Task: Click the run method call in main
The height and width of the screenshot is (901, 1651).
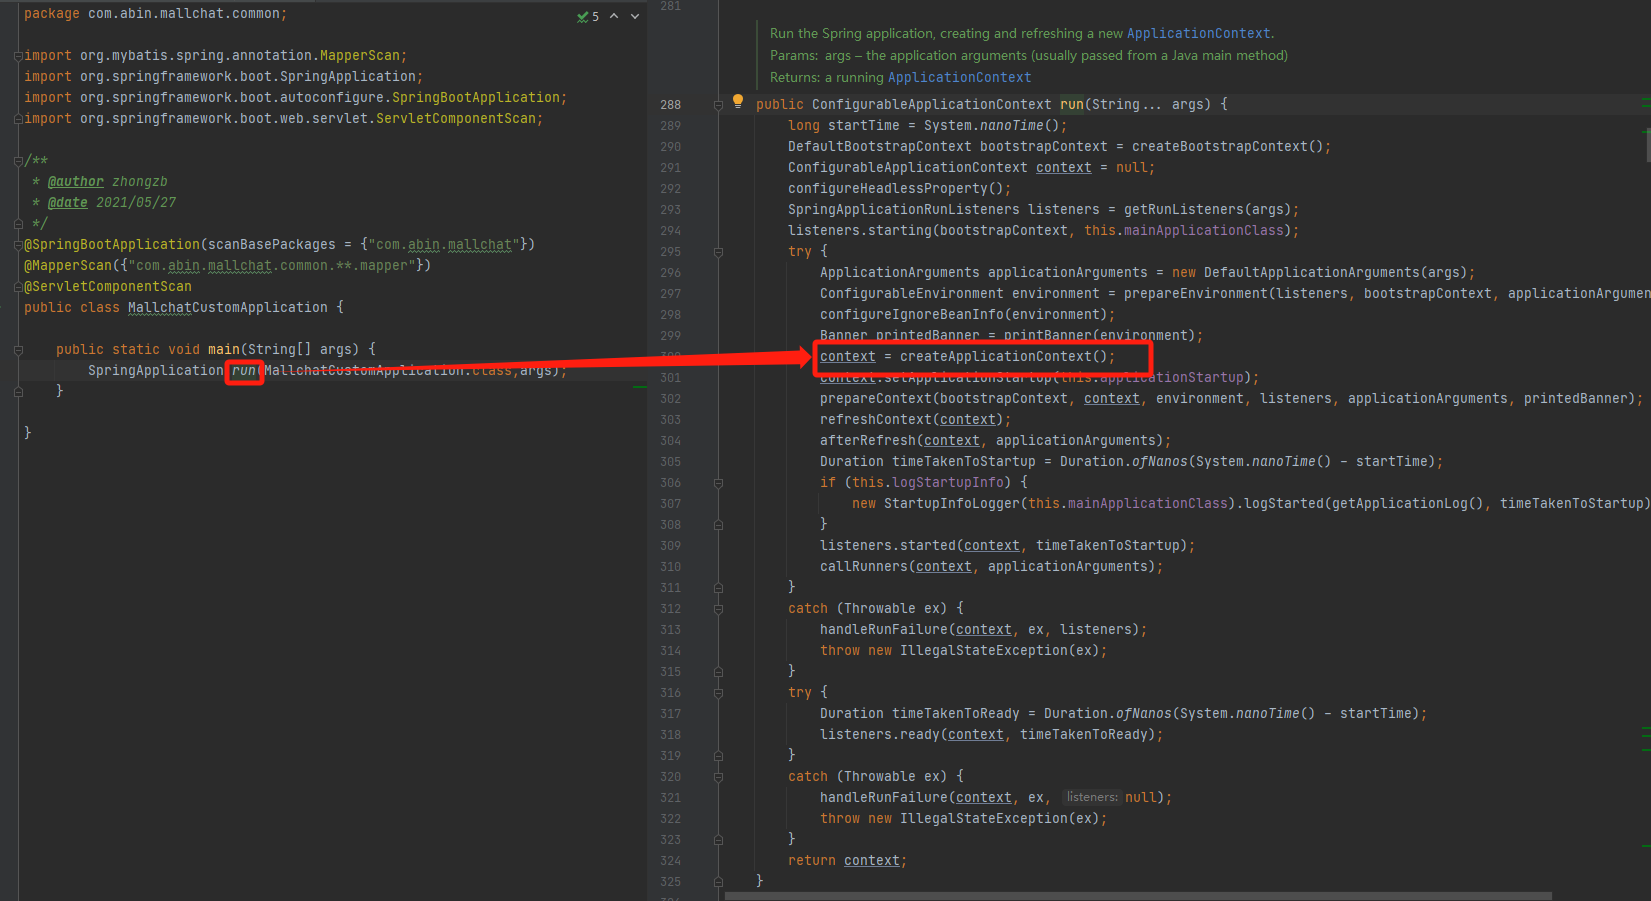Action: (244, 371)
